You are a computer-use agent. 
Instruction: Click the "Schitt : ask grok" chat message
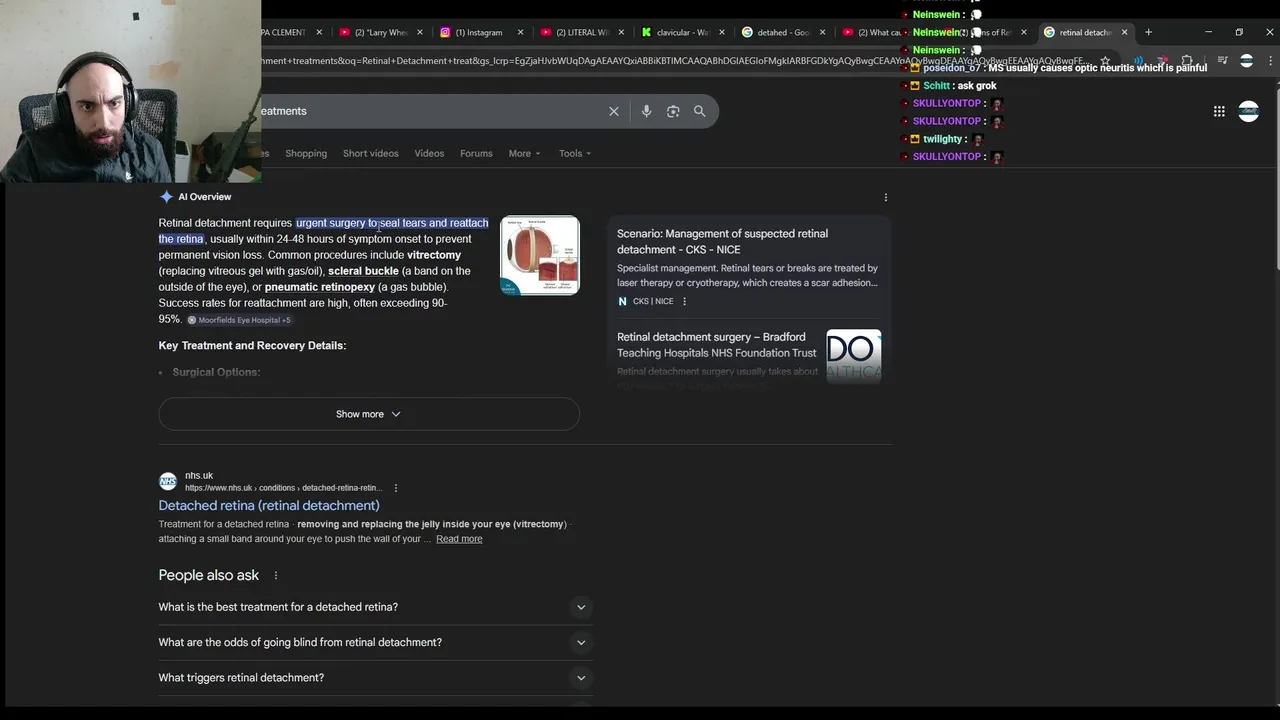click(959, 86)
